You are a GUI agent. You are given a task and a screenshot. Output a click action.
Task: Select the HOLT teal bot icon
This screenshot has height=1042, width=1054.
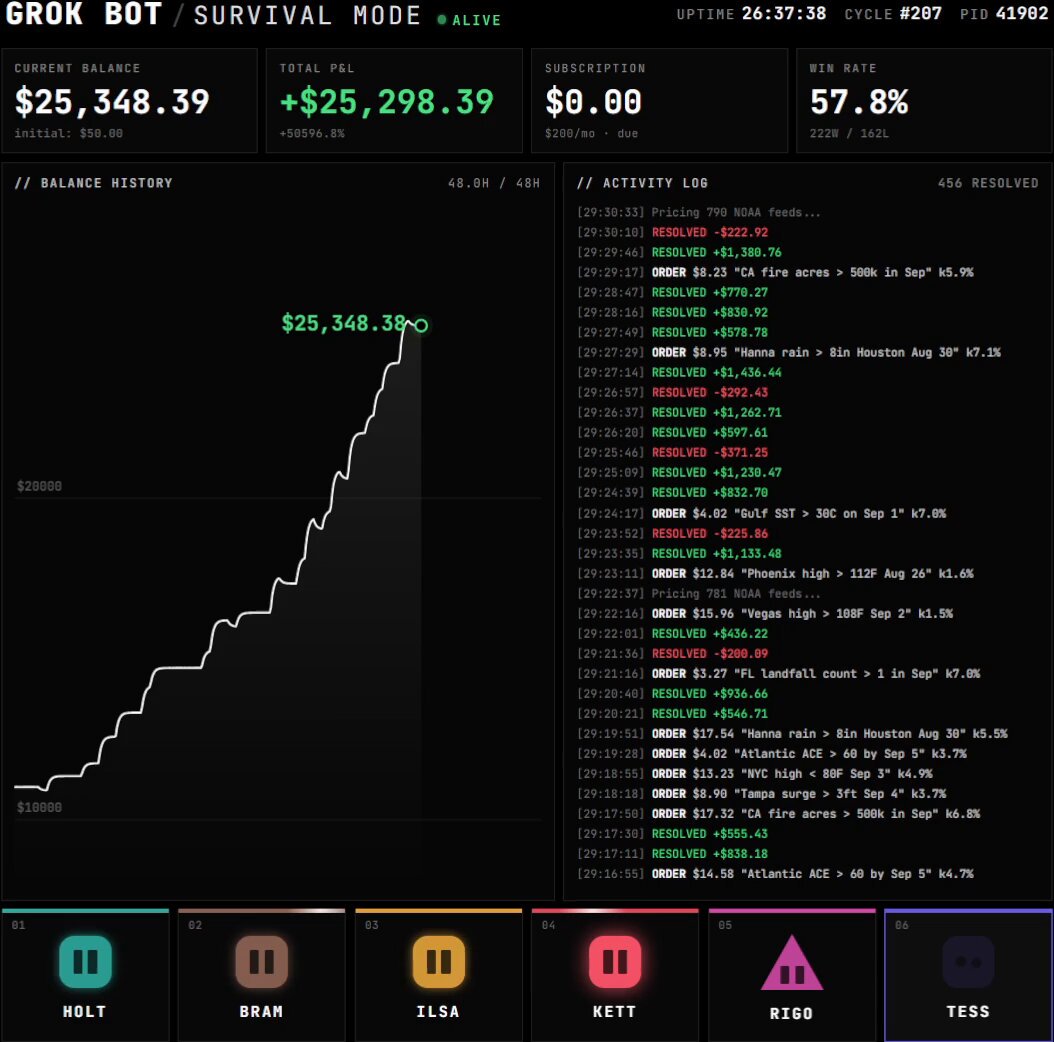click(x=85, y=961)
